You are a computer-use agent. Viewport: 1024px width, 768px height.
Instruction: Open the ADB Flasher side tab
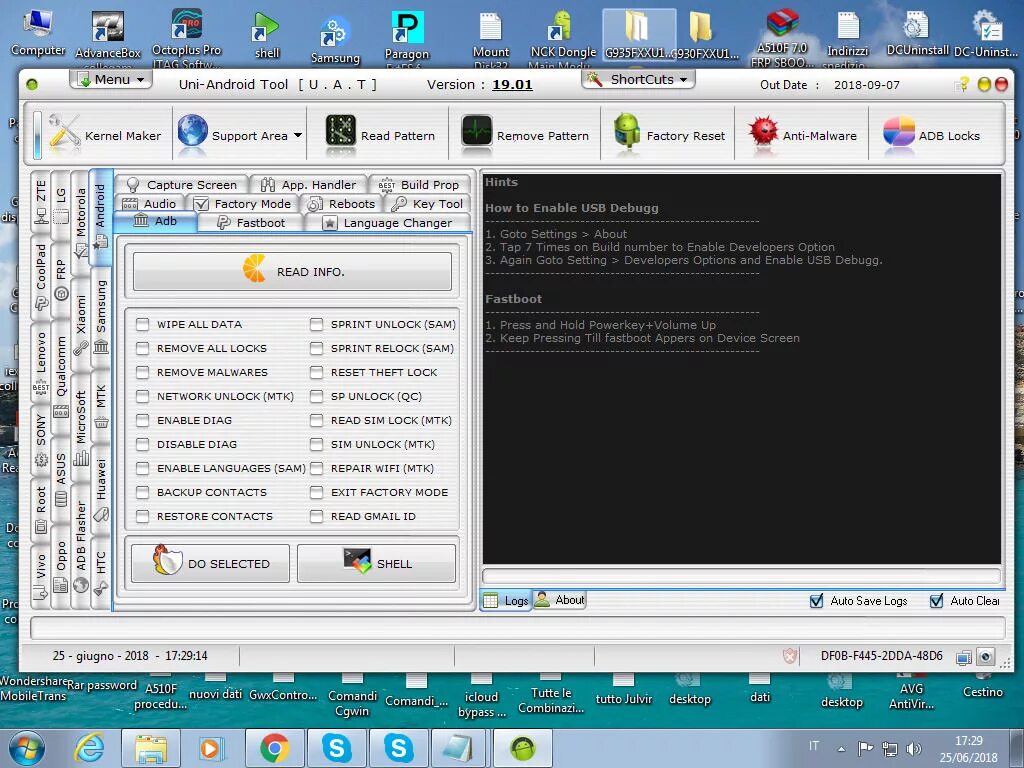tap(80, 547)
